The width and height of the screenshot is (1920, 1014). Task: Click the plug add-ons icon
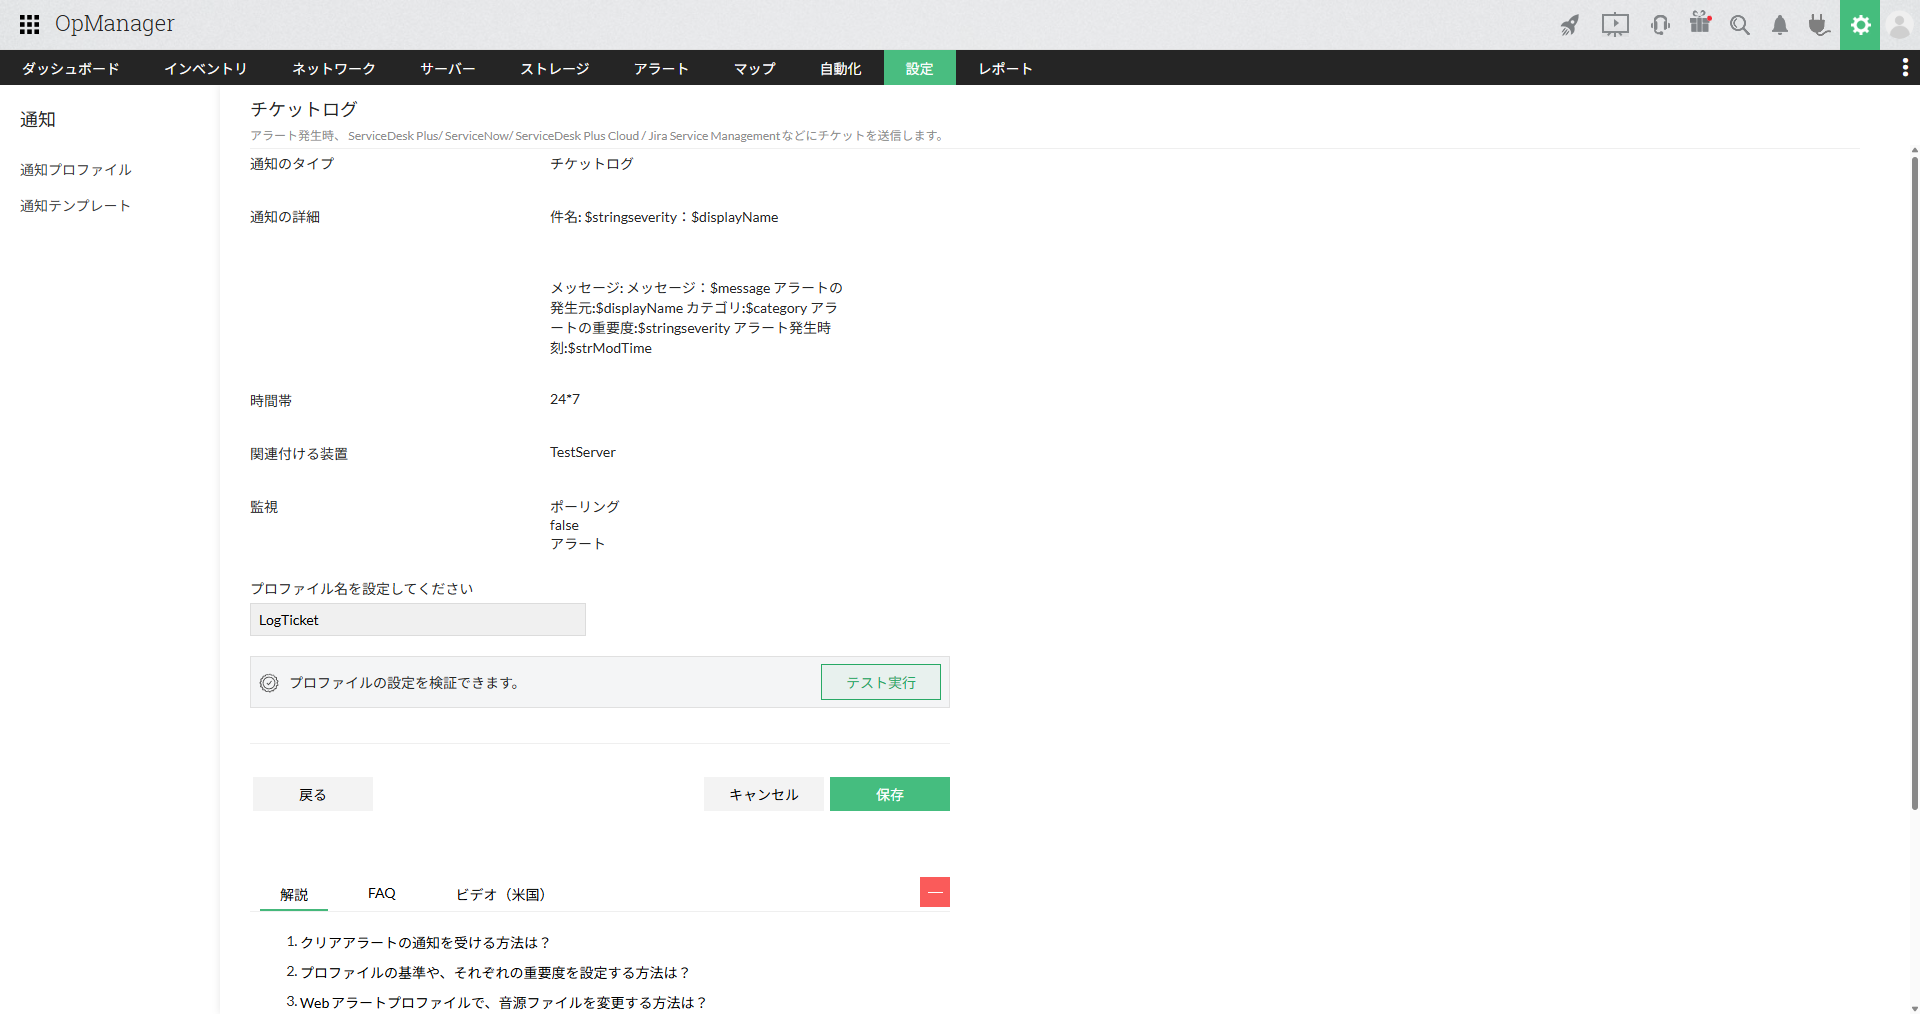1818,24
